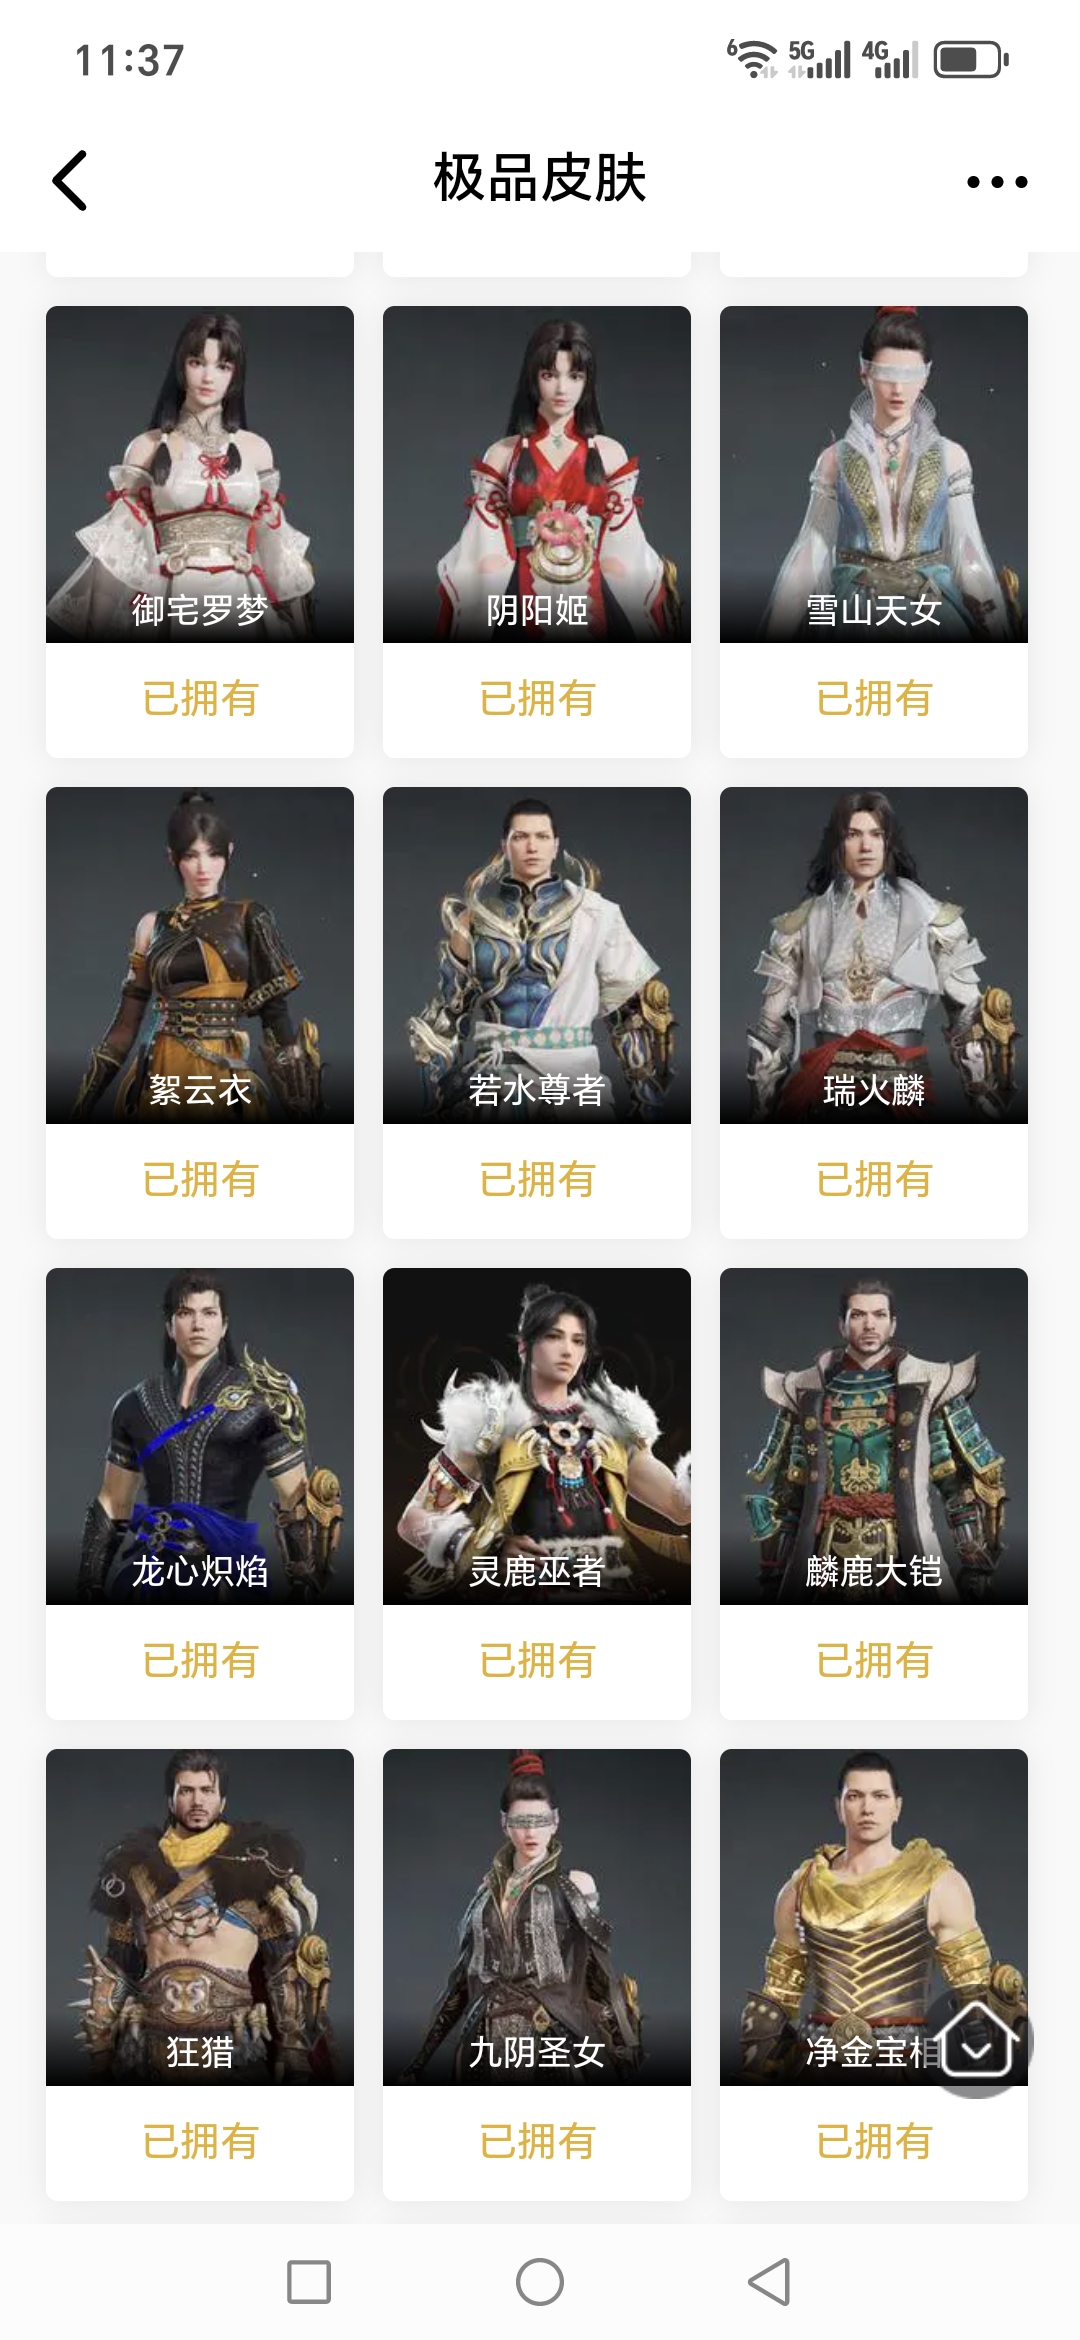Tap Android home circle button

click(540, 2282)
